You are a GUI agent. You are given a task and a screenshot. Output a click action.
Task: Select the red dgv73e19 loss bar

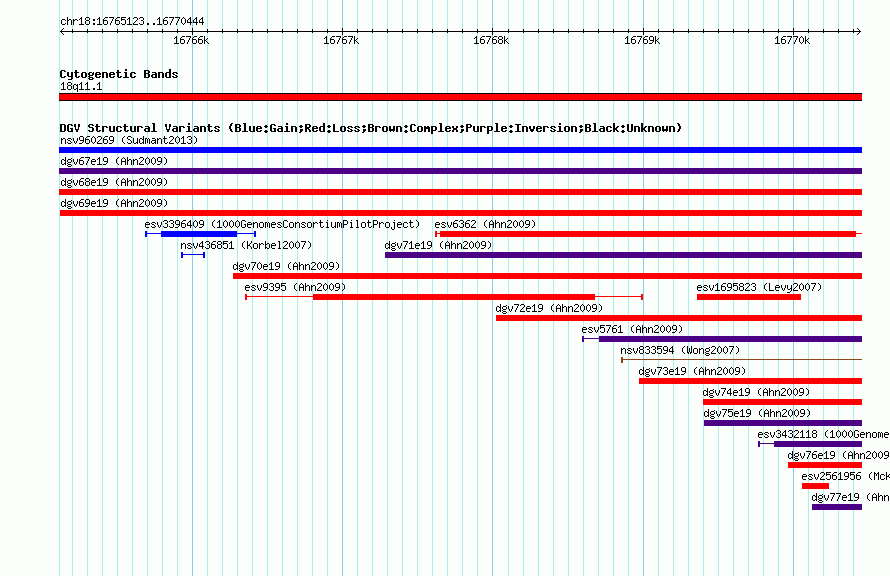tap(750, 381)
